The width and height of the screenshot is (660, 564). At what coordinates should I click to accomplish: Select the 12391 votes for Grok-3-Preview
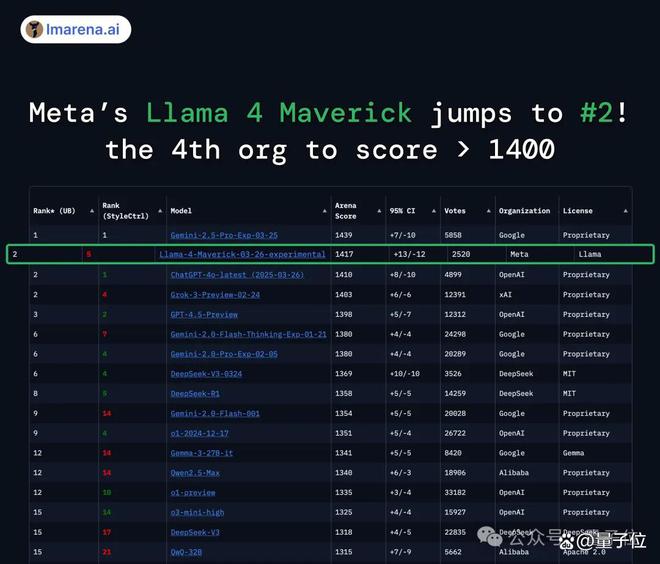pyautogui.click(x=455, y=295)
